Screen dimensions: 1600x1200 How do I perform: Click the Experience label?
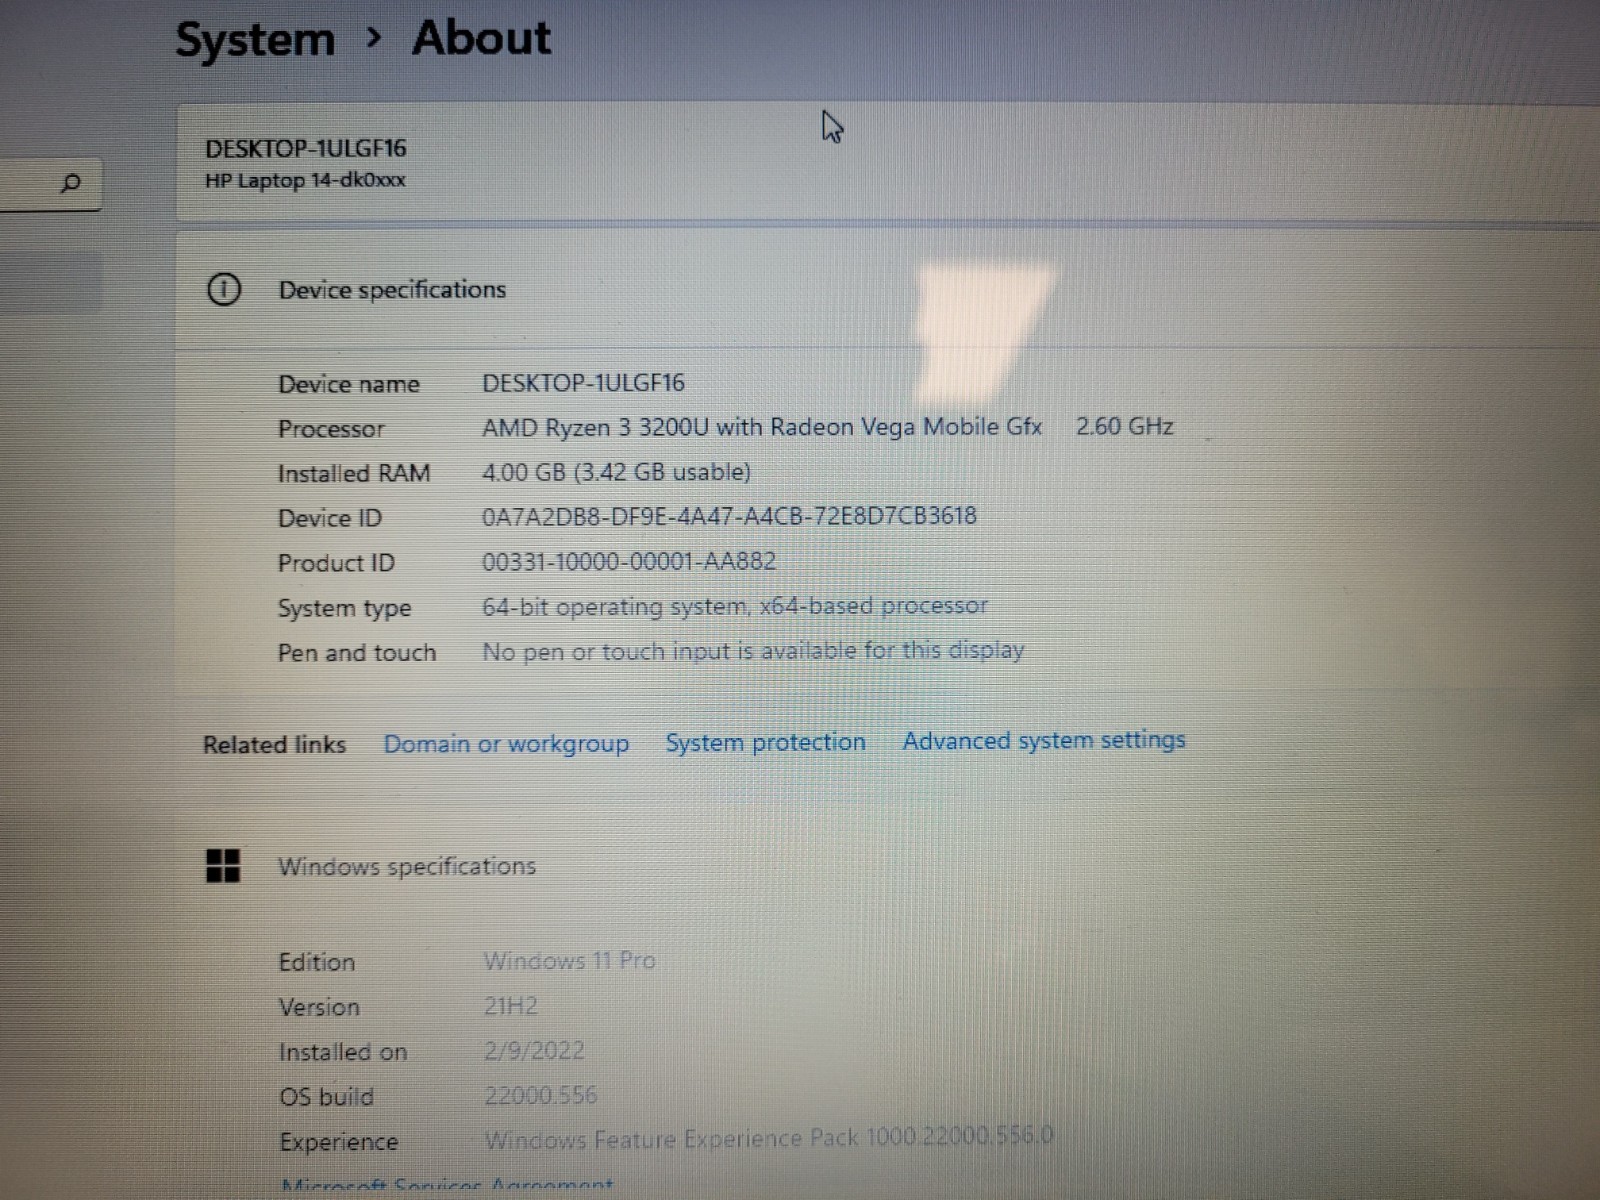(339, 1142)
